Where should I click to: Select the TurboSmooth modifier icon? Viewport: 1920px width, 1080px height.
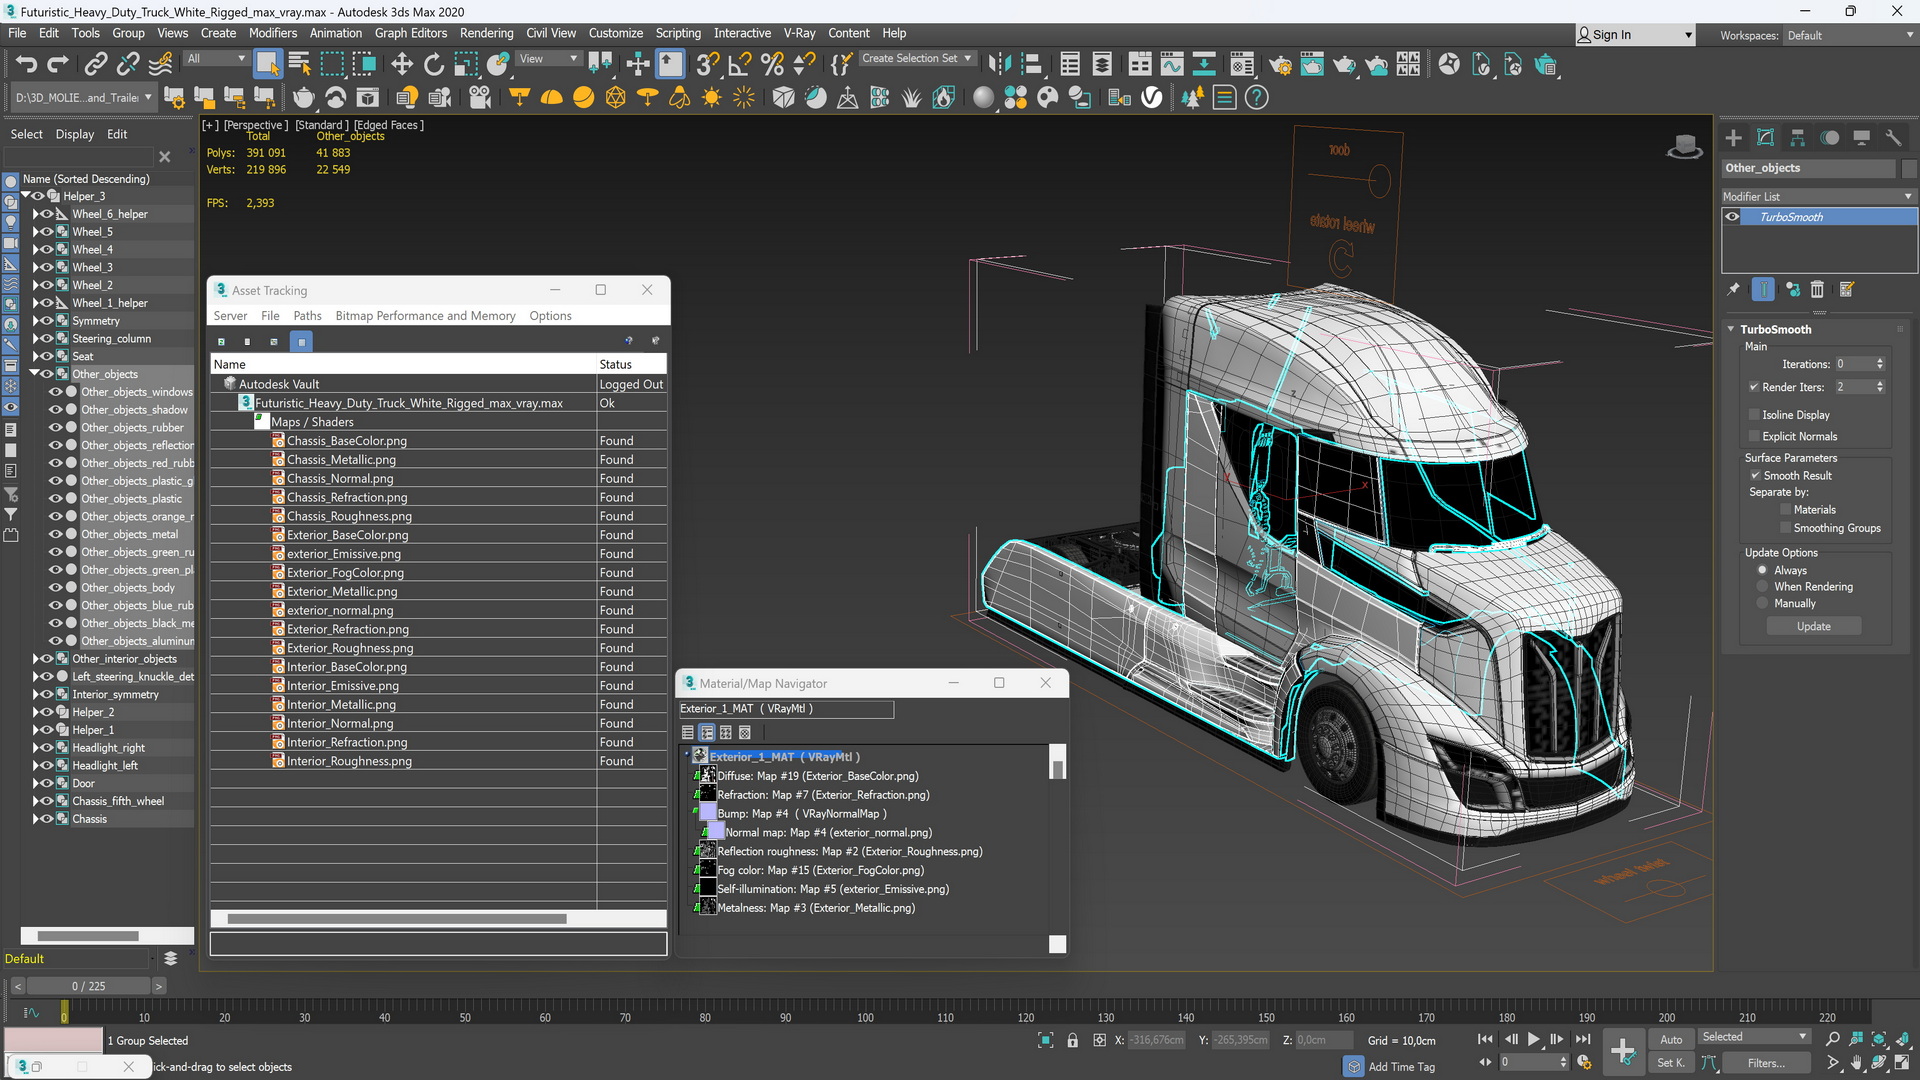1733,216
